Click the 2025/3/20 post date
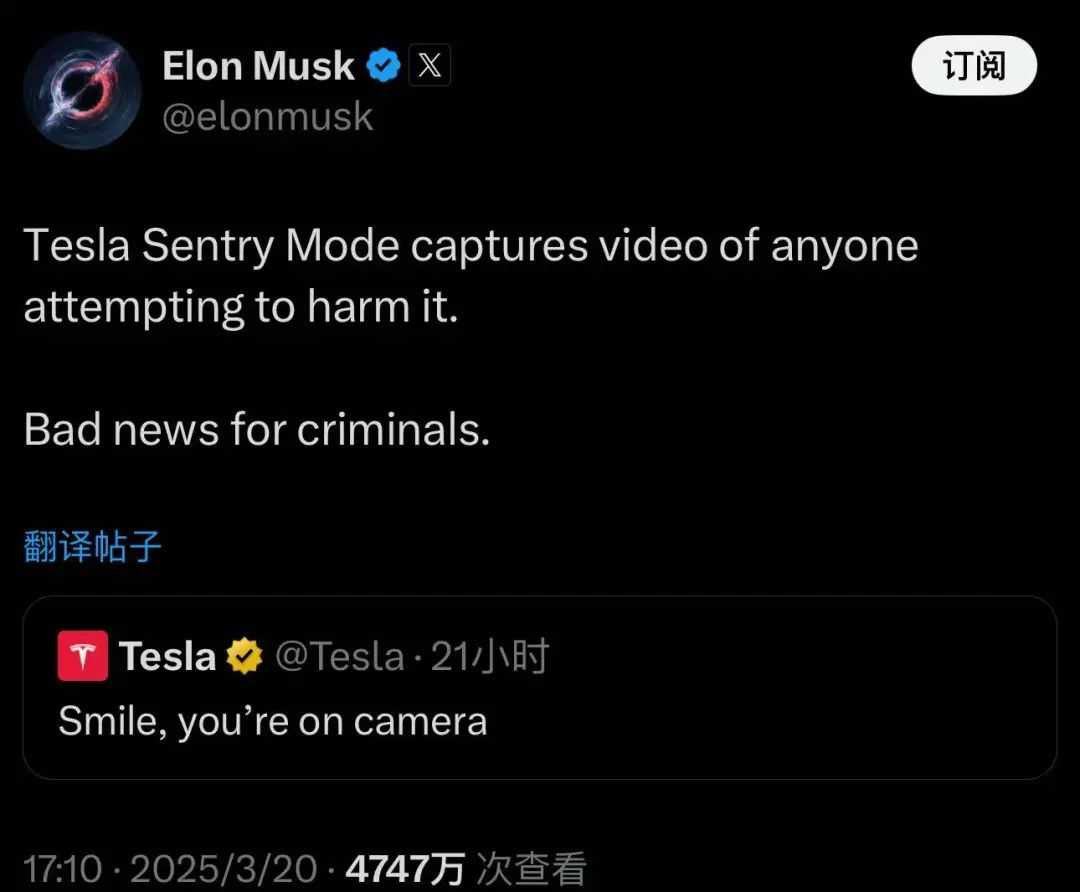The width and height of the screenshot is (1080, 892). coord(222,867)
